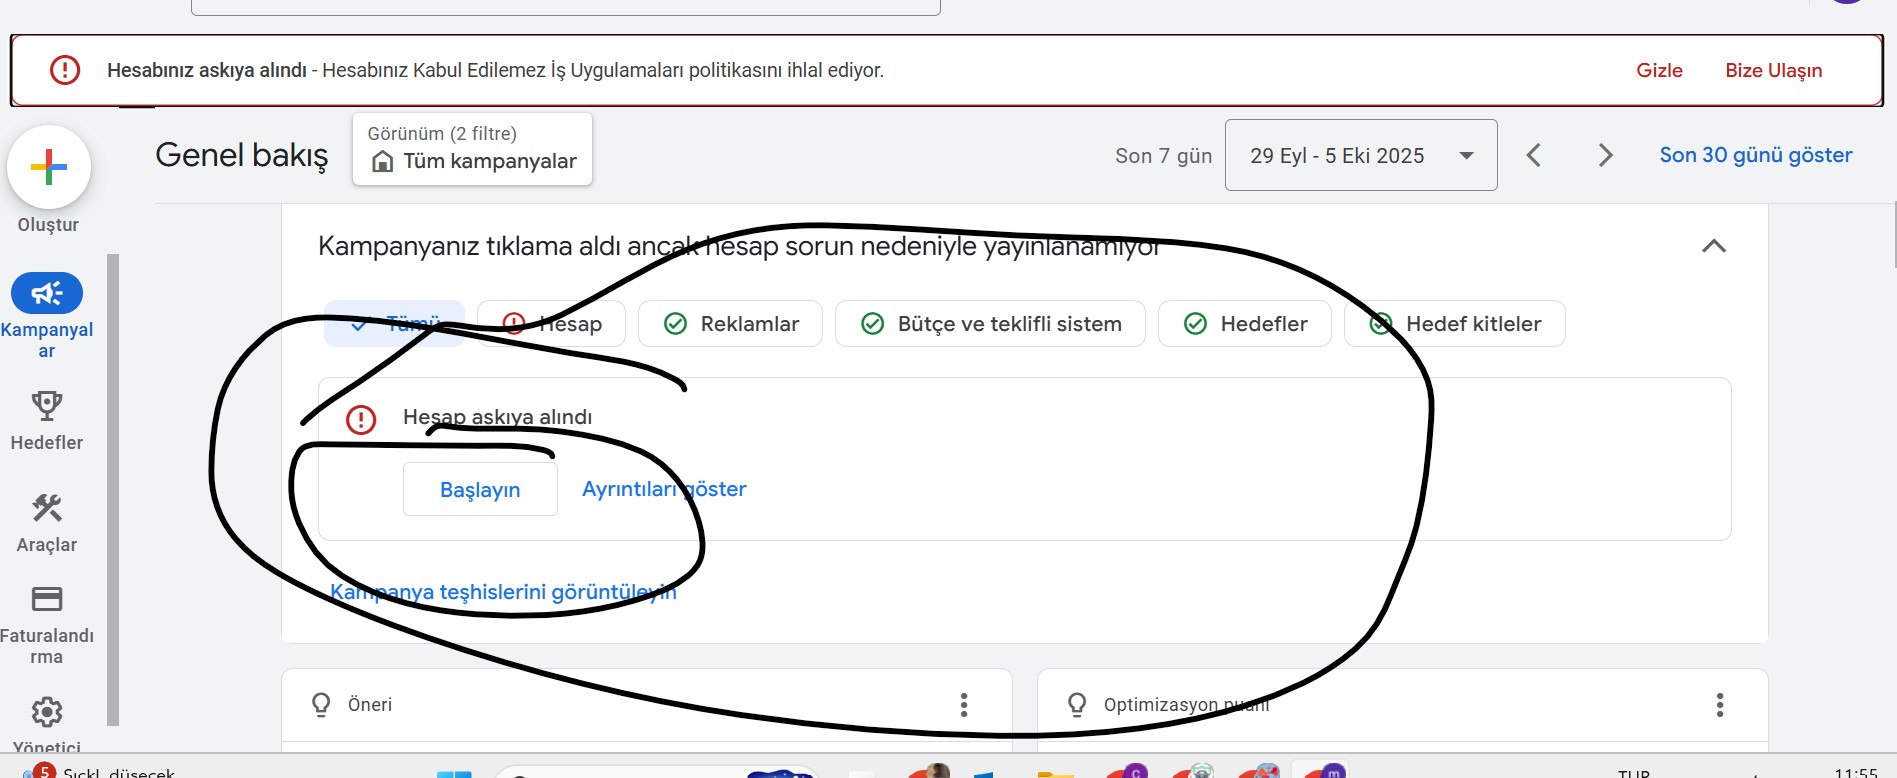Open the Tüm kampanyalar view filter

[472, 149]
